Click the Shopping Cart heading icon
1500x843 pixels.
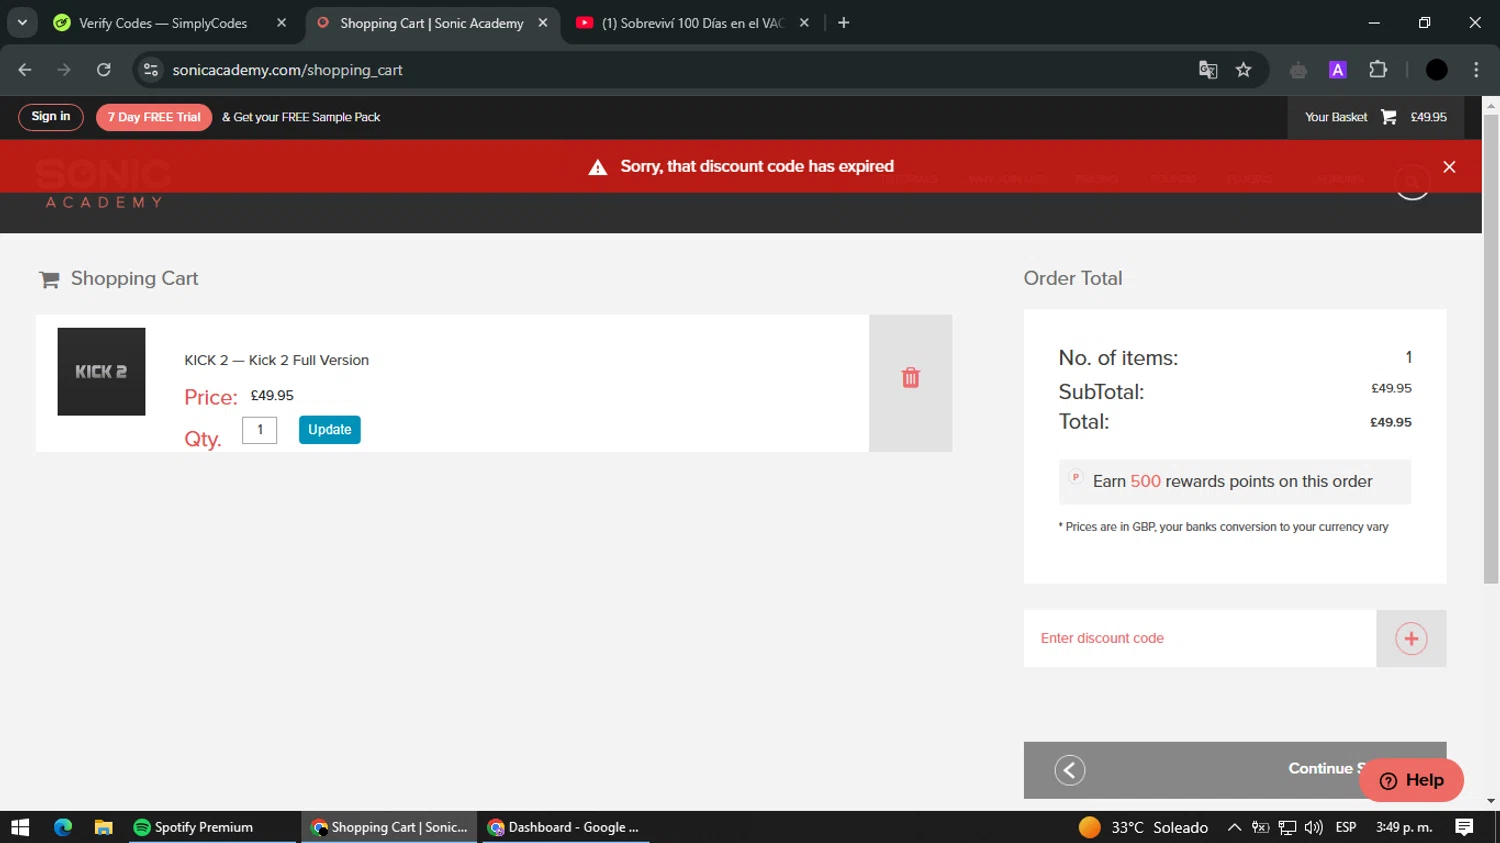(49, 280)
